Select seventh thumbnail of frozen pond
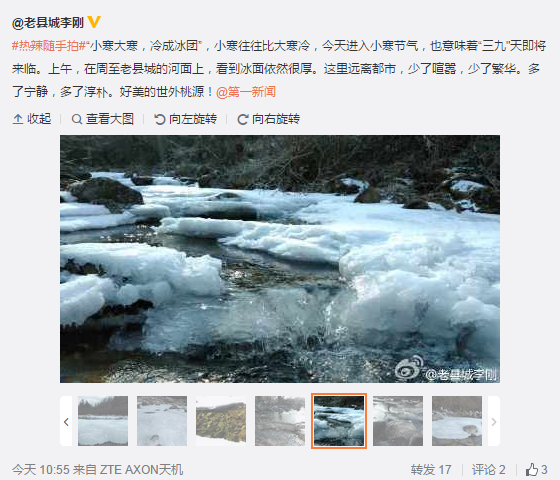The width and height of the screenshot is (560, 480). [x=457, y=421]
